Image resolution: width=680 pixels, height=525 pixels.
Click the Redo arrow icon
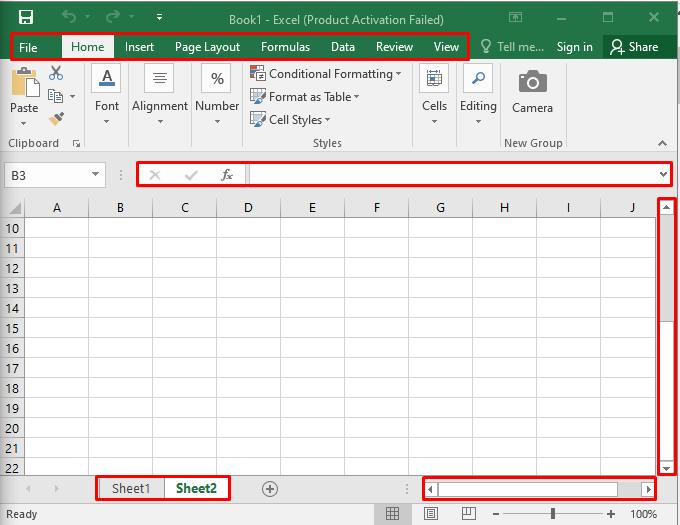[x=113, y=17]
